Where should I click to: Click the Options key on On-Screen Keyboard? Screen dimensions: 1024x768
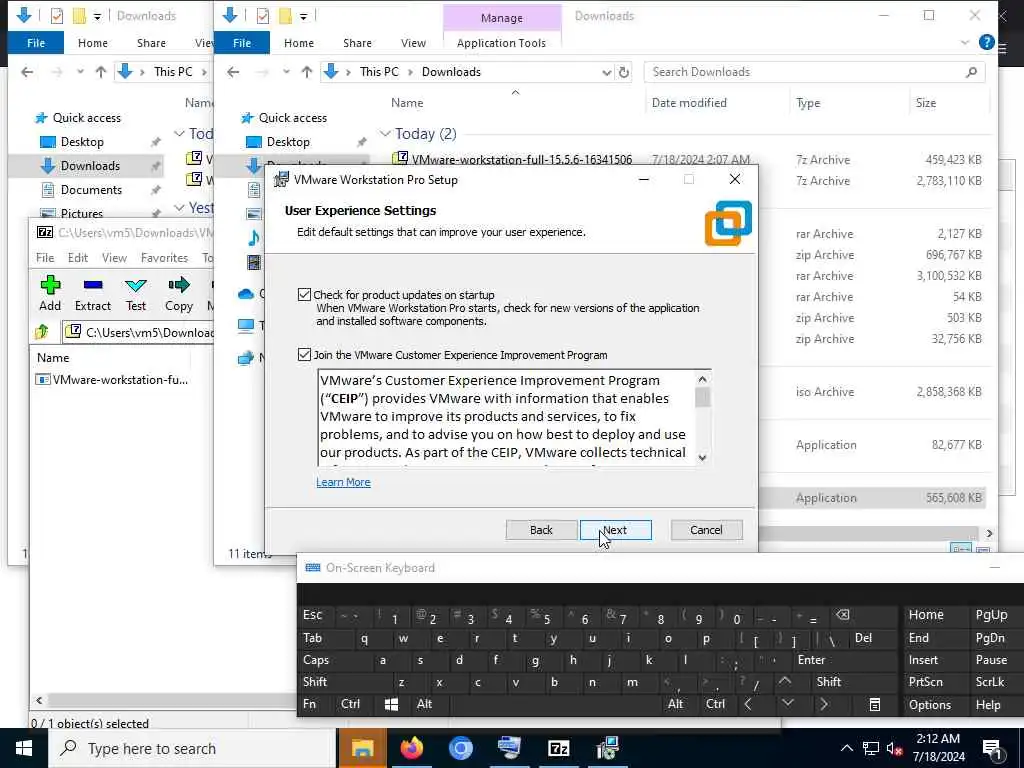click(929, 705)
